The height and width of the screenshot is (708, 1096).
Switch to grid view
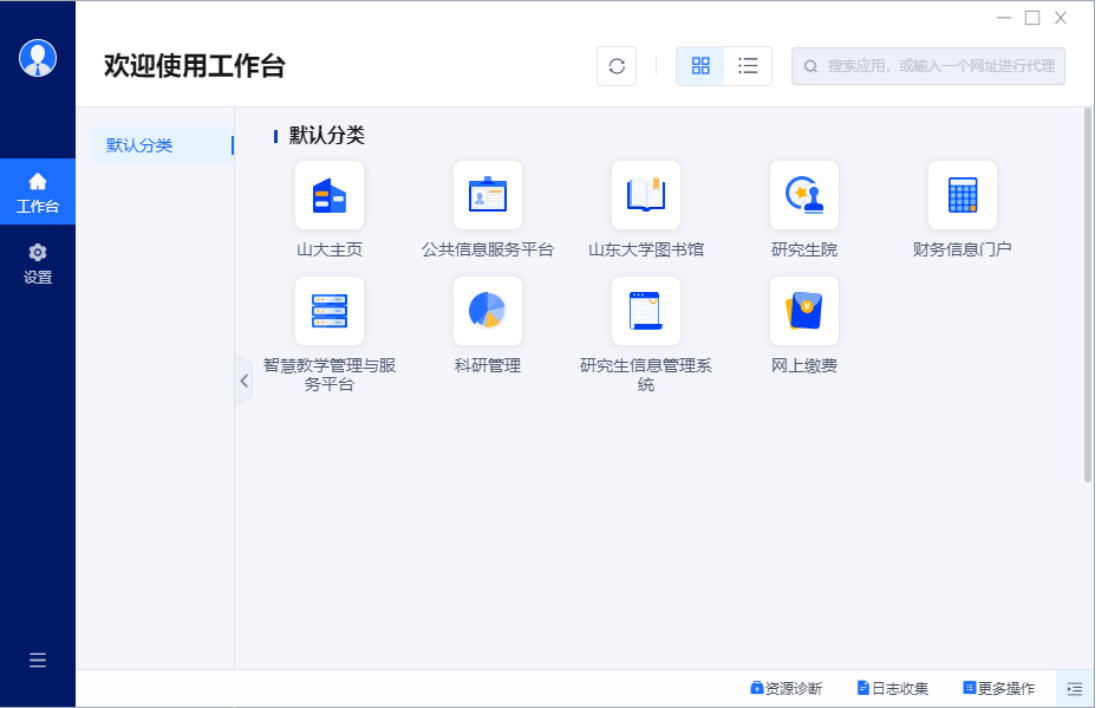tap(700, 66)
